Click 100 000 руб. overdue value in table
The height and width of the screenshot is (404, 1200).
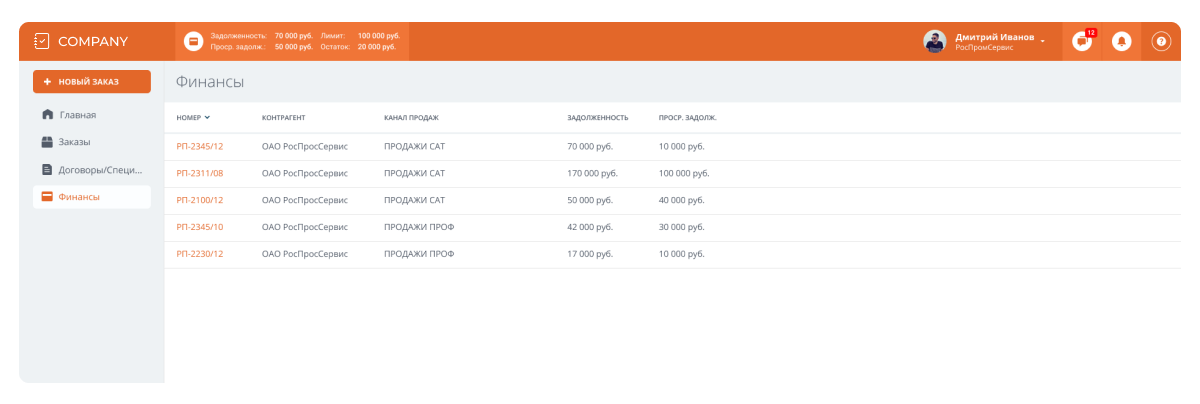(x=684, y=173)
